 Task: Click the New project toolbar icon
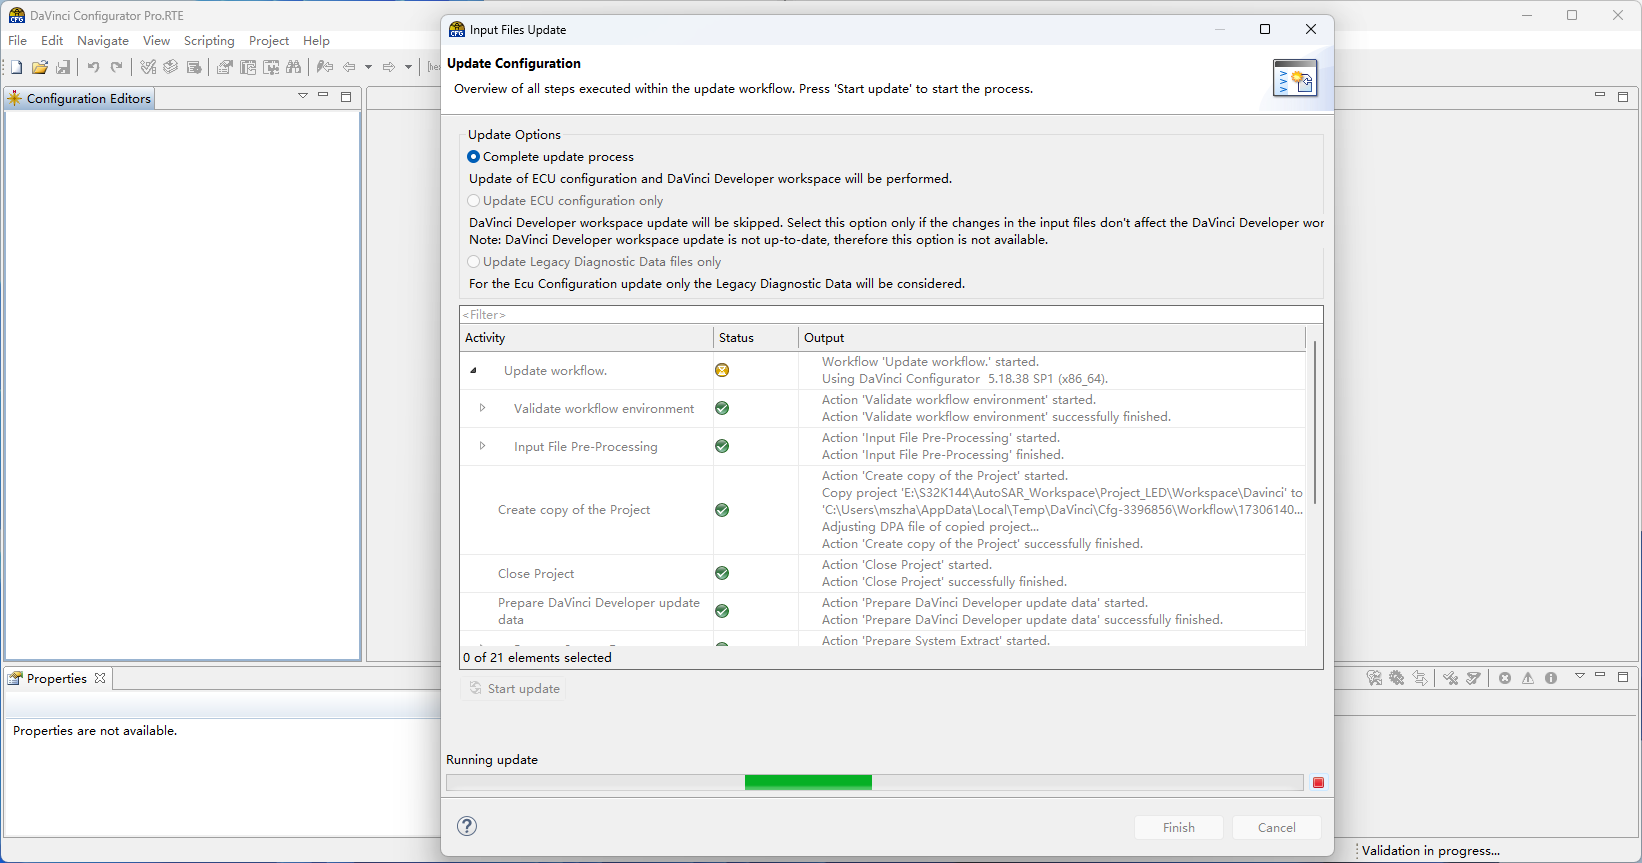tap(16, 67)
